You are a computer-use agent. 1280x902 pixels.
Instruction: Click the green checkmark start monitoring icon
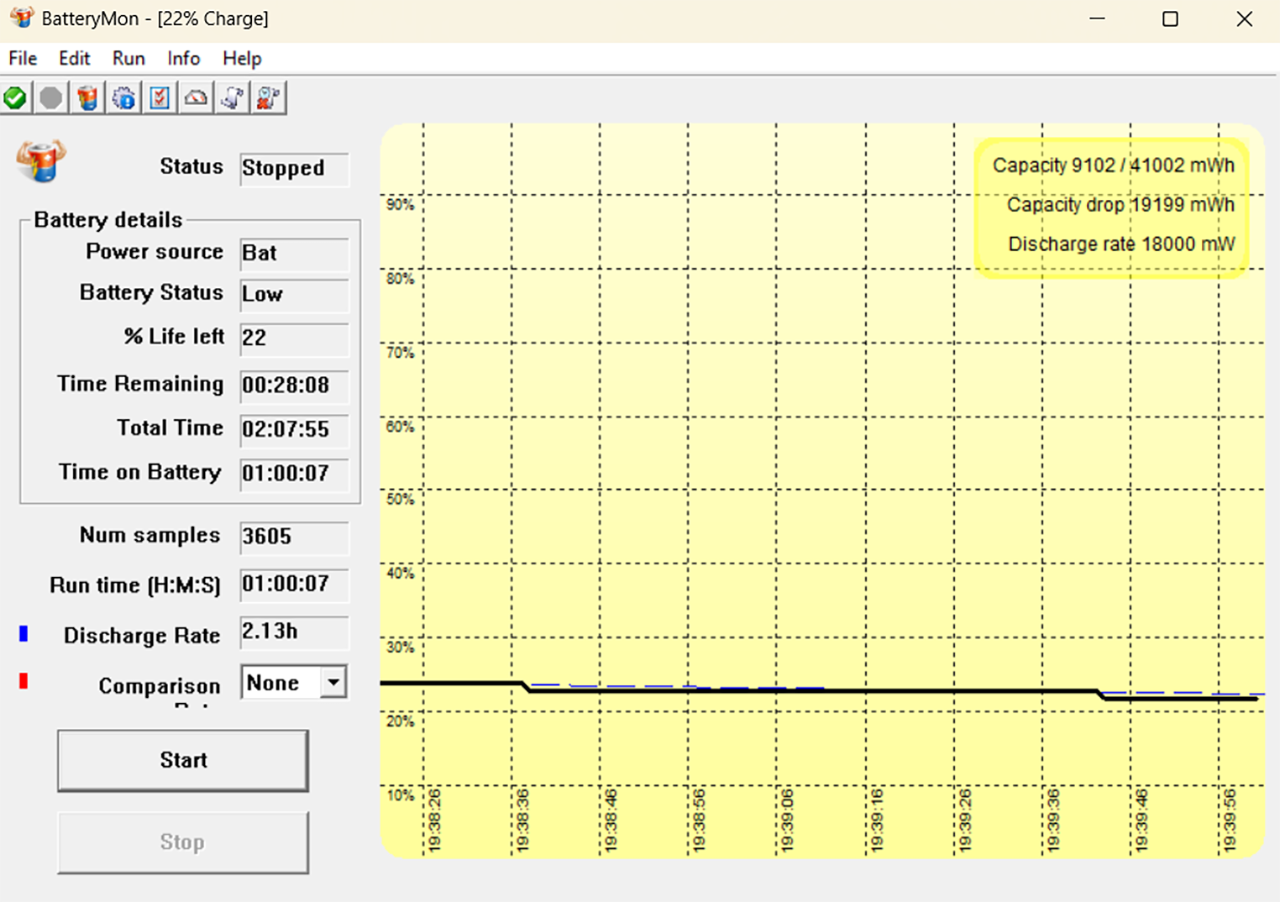coord(15,98)
